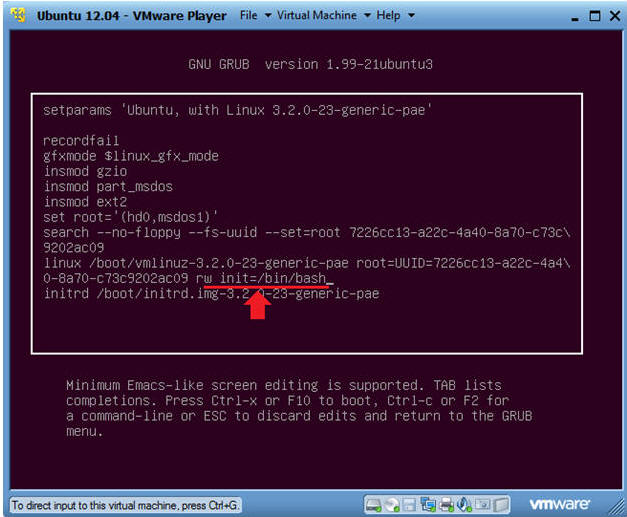Click the 'Ubuntu 12.04 - VMware Player' title text

pyautogui.click(x=132, y=16)
